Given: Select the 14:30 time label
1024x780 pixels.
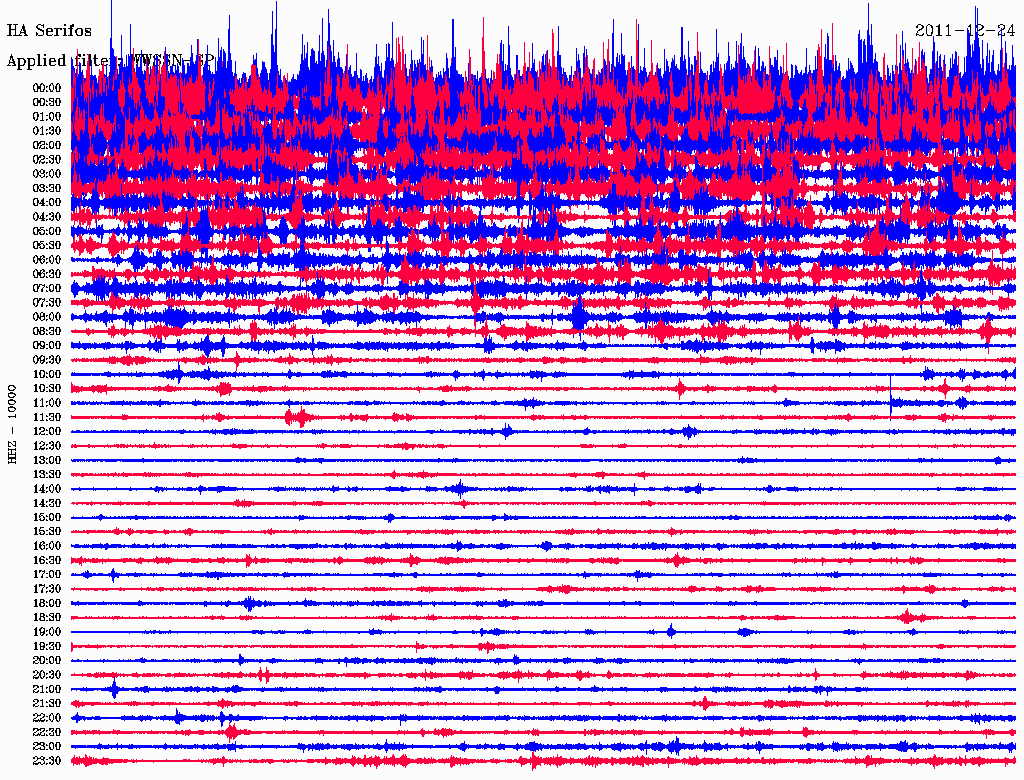Looking at the screenshot, I should click(x=47, y=504).
